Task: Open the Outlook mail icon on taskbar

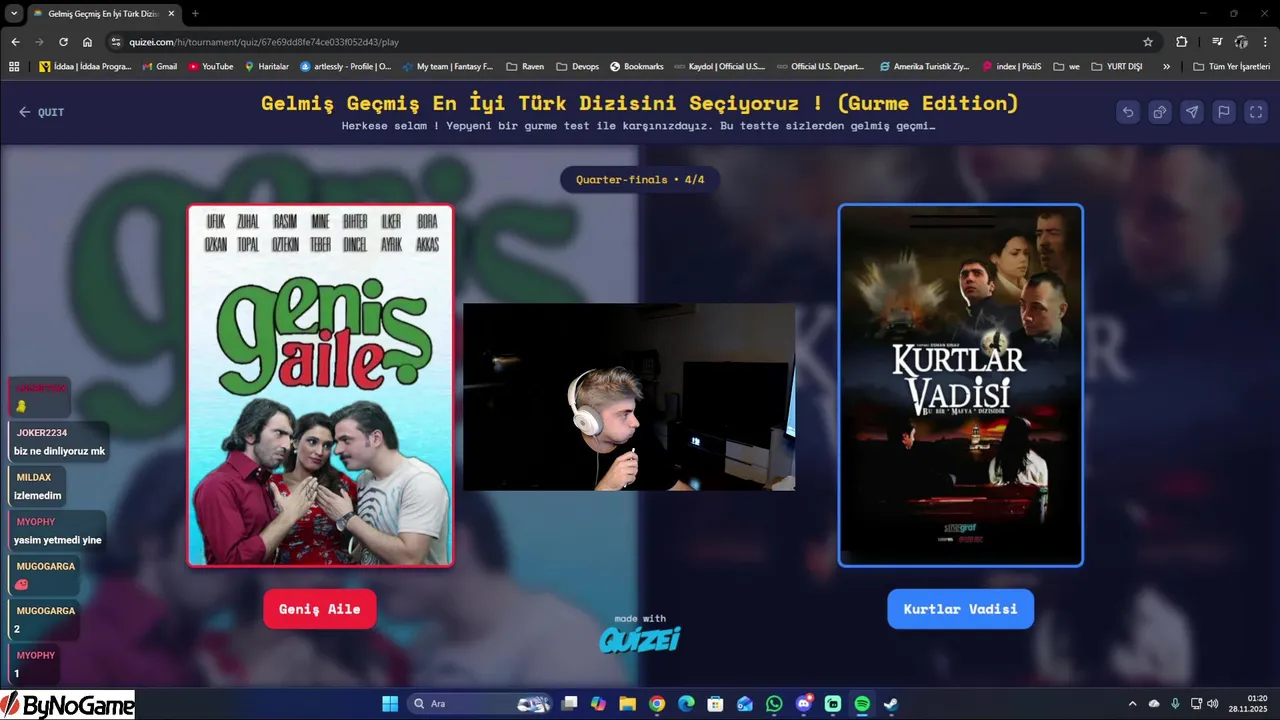Action: click(745, 704)
